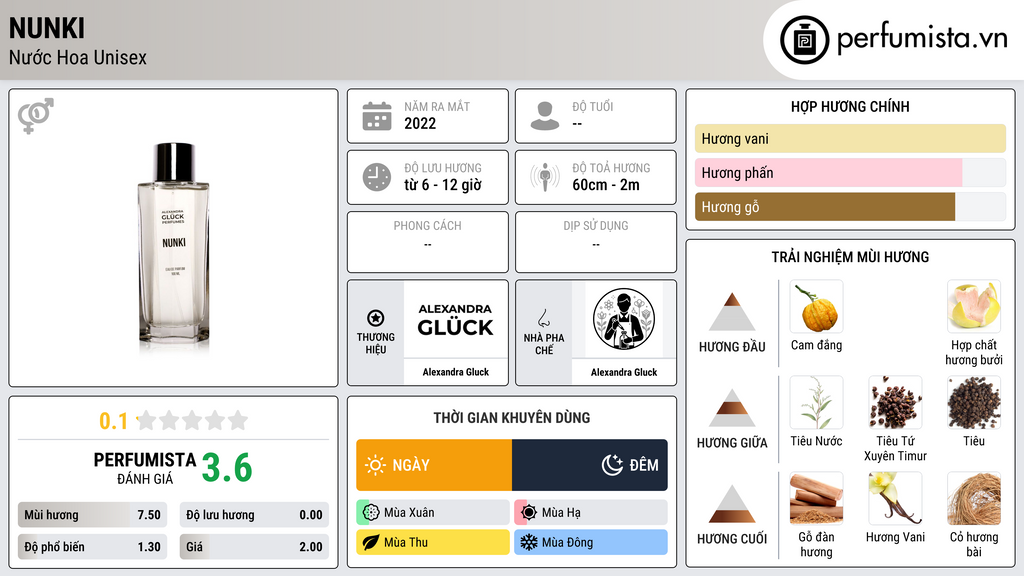The width and height of the screenshot is (1024, 576).
Task: Click the sun icon in Ngày
Action: (376, 465)
